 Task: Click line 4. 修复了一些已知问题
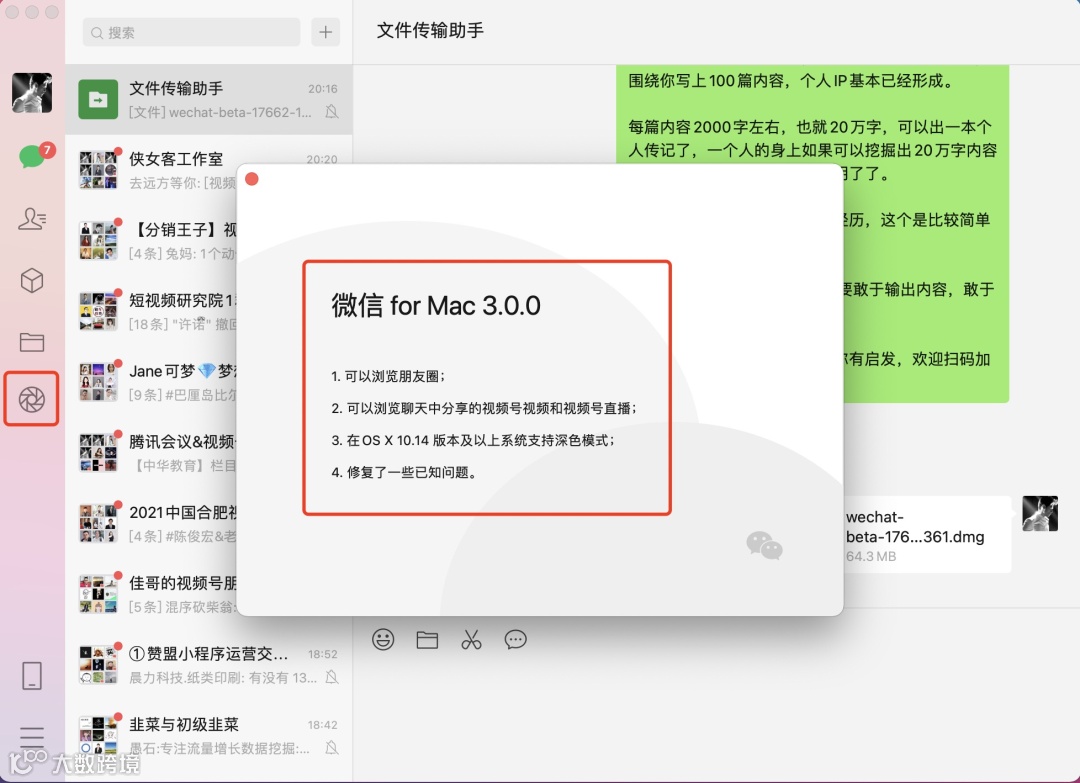(404, 472)
